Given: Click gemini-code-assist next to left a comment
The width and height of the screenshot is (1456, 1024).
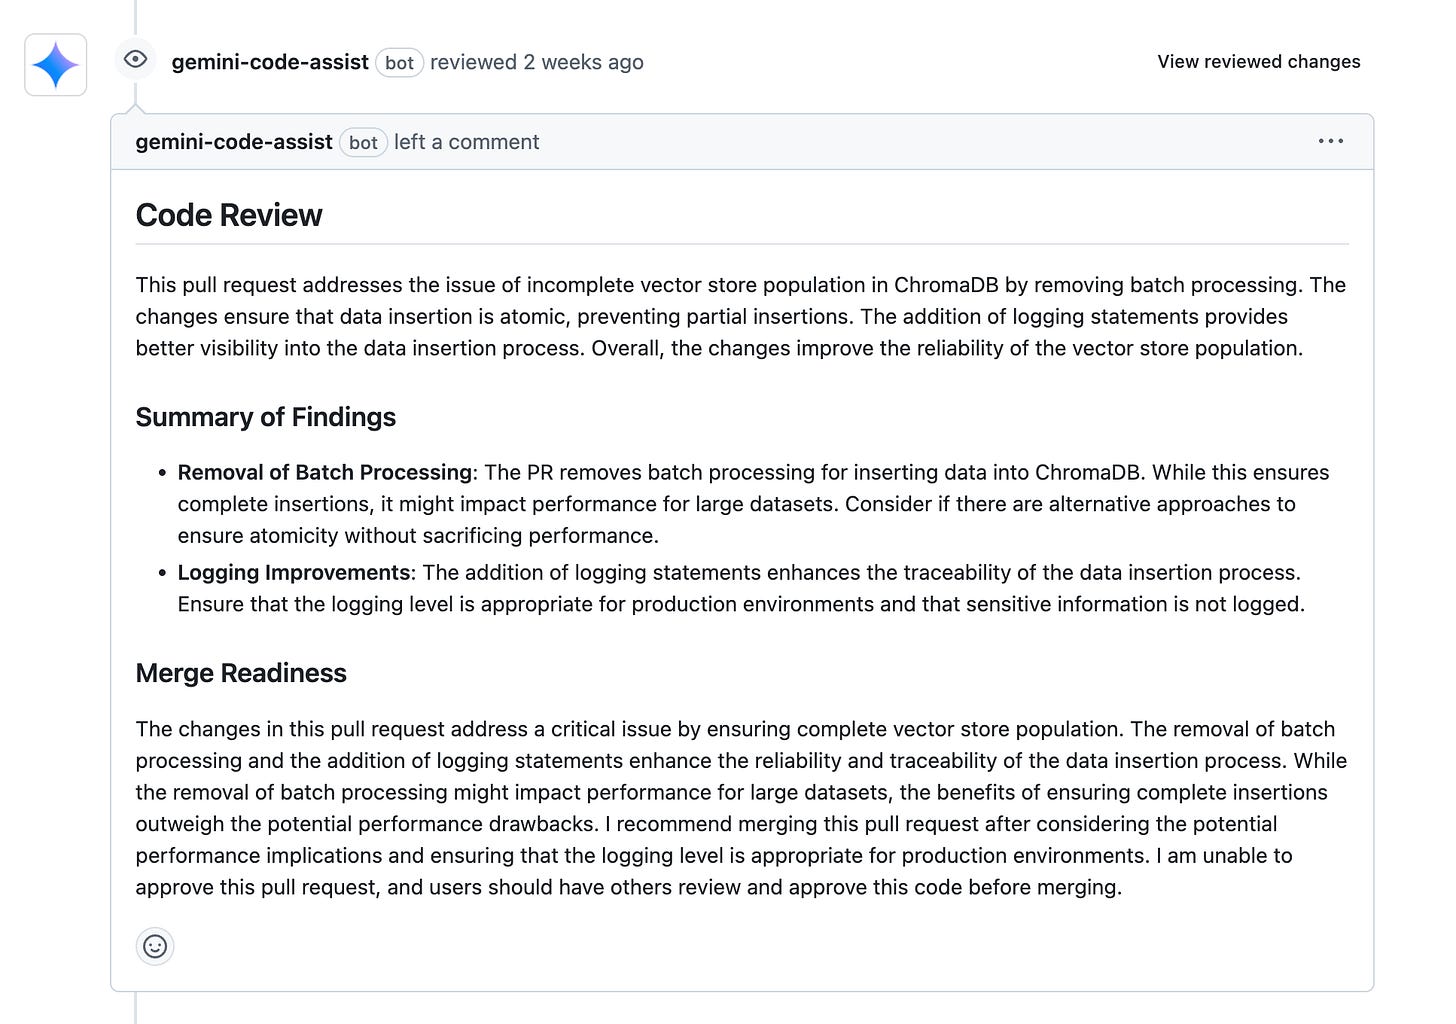Looking at the screenshot, I should pos(233,142).
